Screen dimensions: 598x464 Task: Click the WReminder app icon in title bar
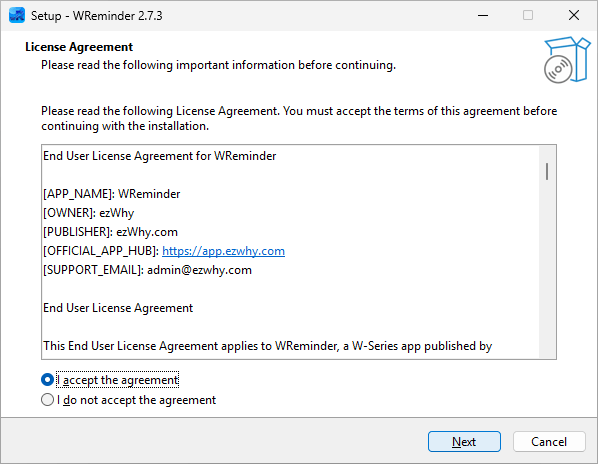(x=17, y=15)
